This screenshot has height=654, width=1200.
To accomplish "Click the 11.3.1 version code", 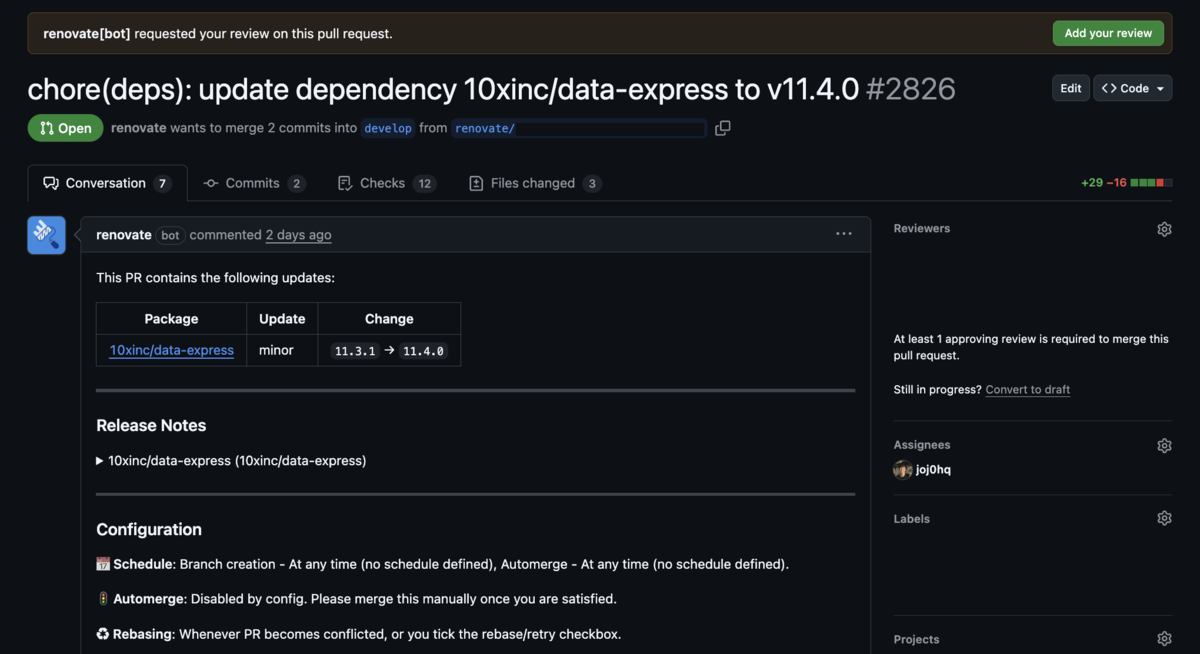I will [355, 351].
